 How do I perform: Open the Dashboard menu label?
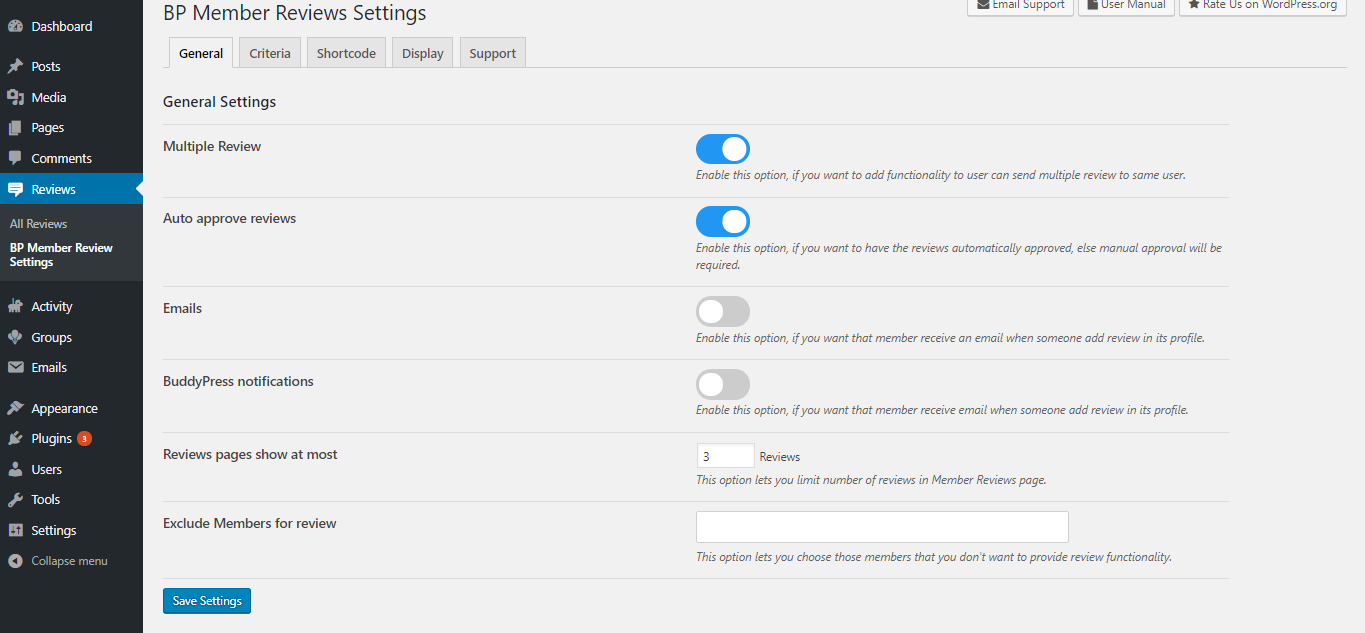click(x=62, y=27)
